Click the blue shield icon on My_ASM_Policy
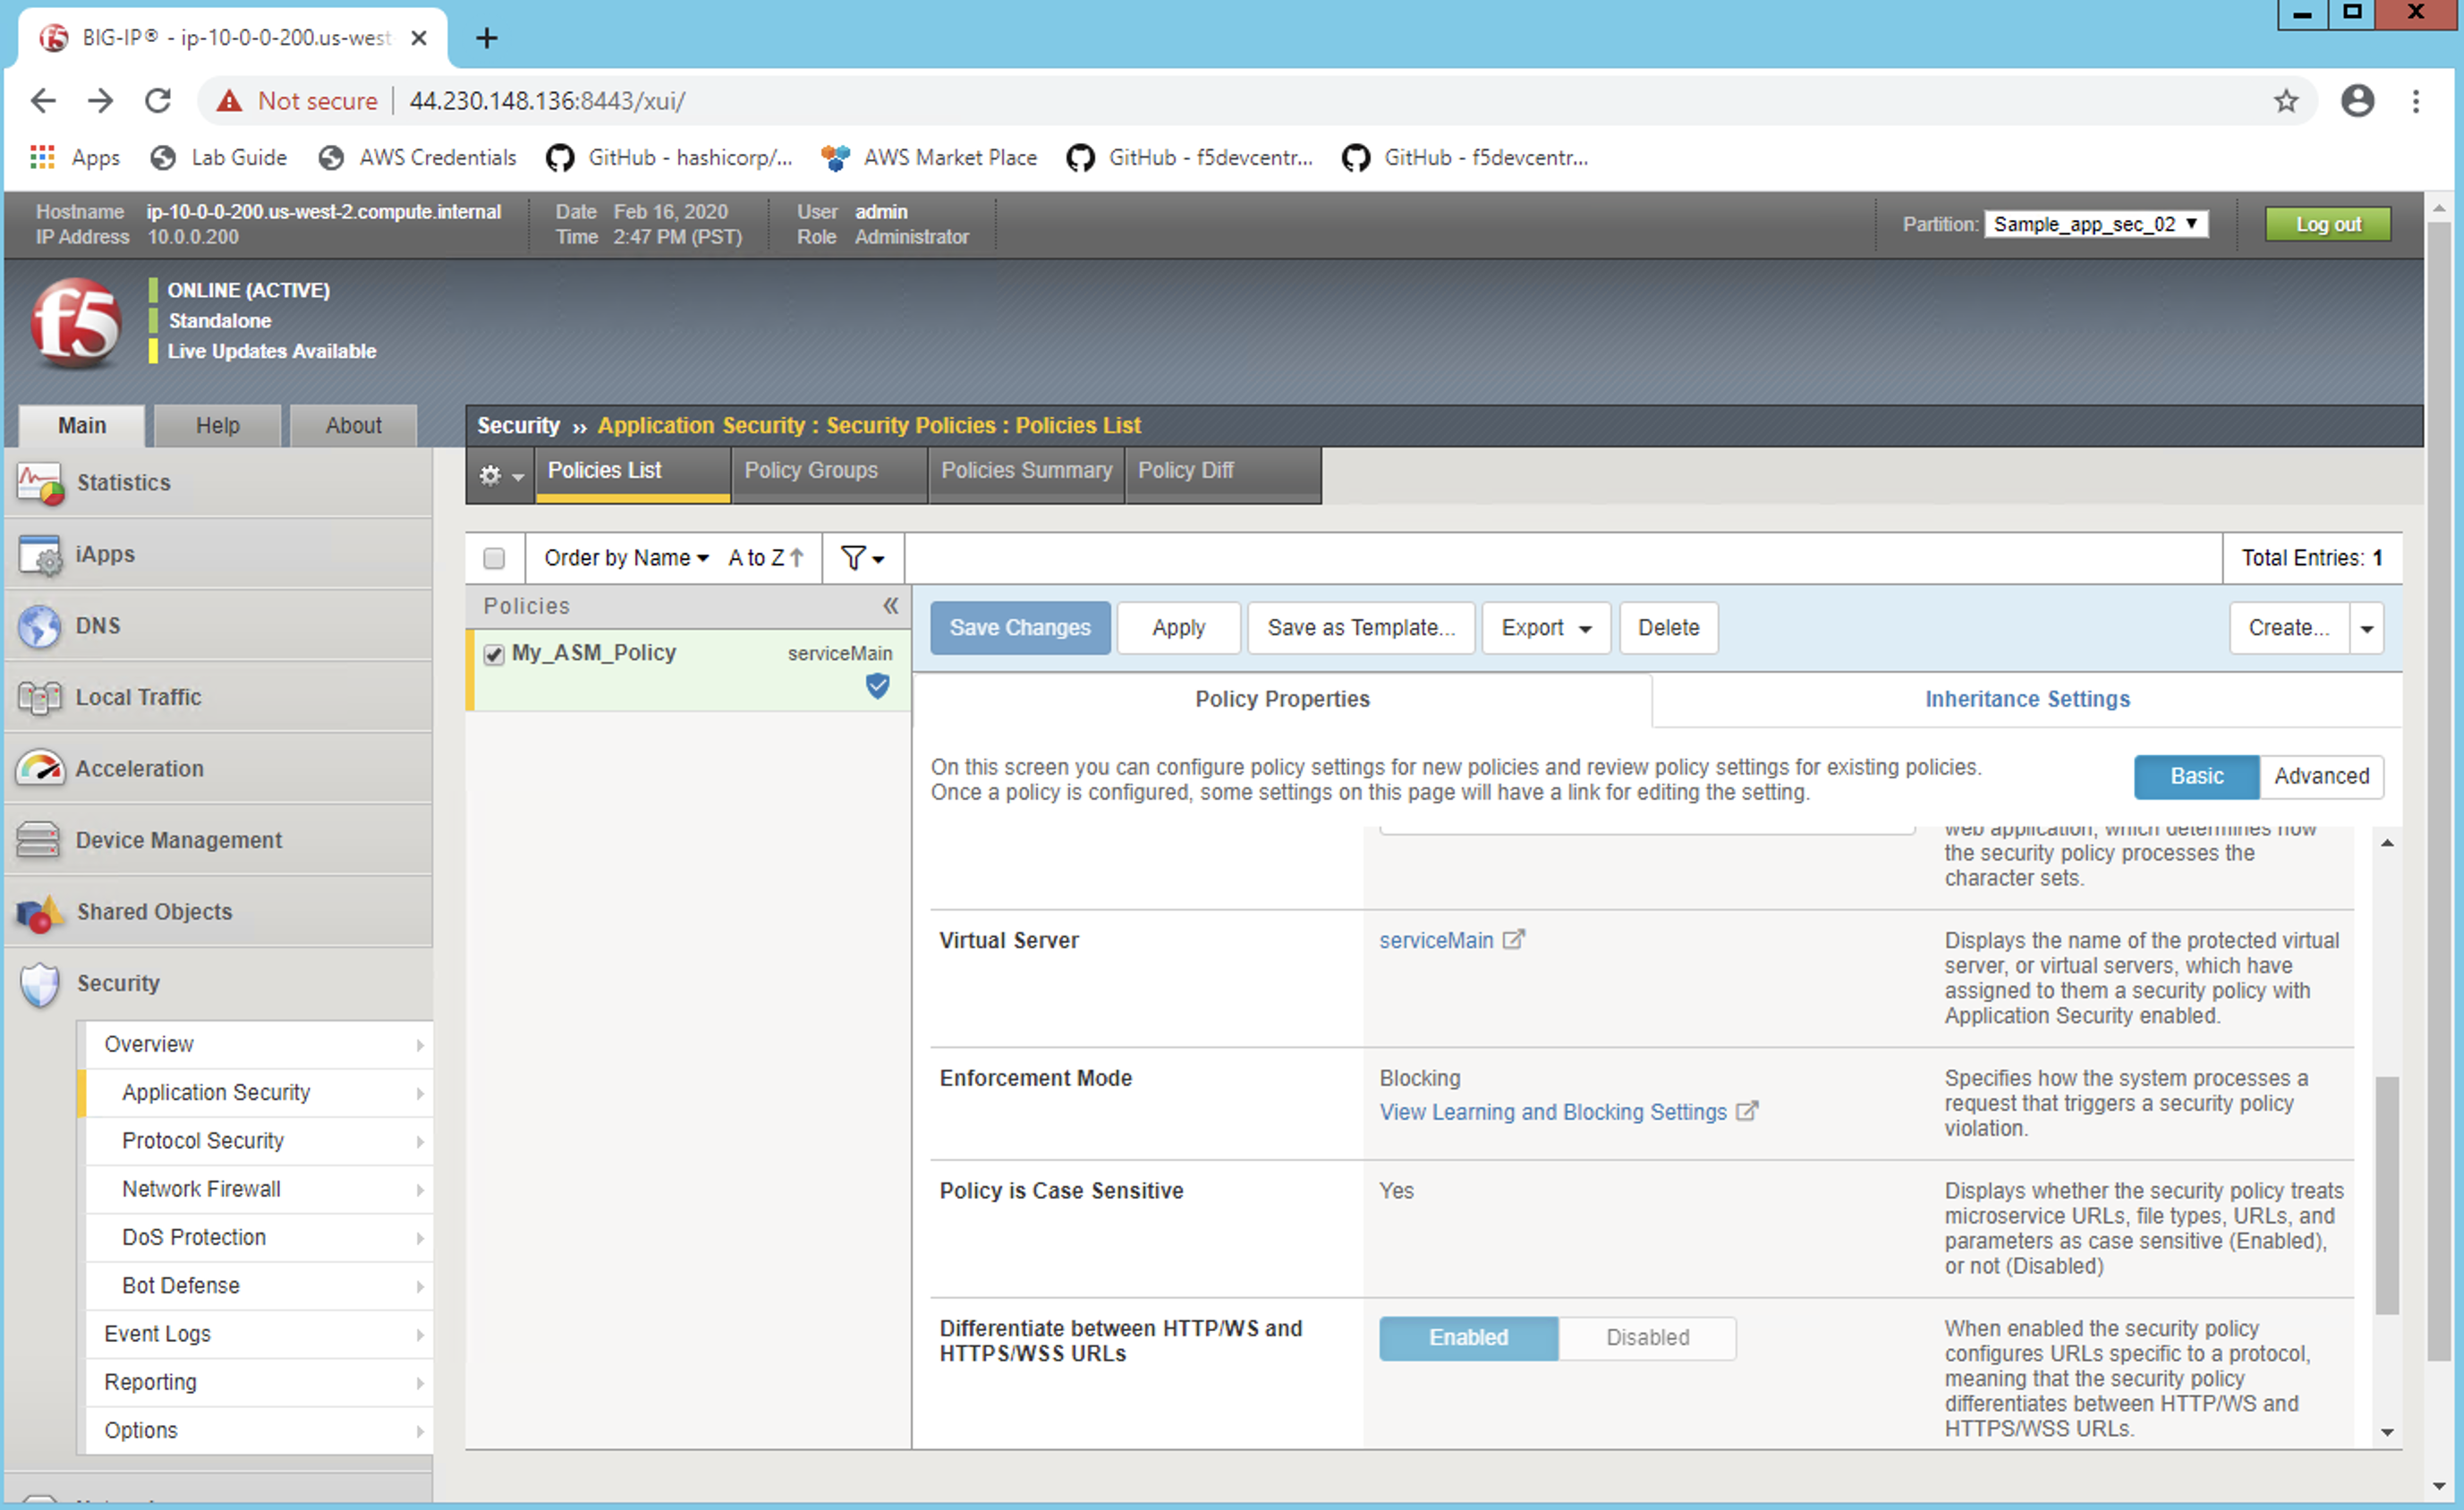 tap(877, 686)
